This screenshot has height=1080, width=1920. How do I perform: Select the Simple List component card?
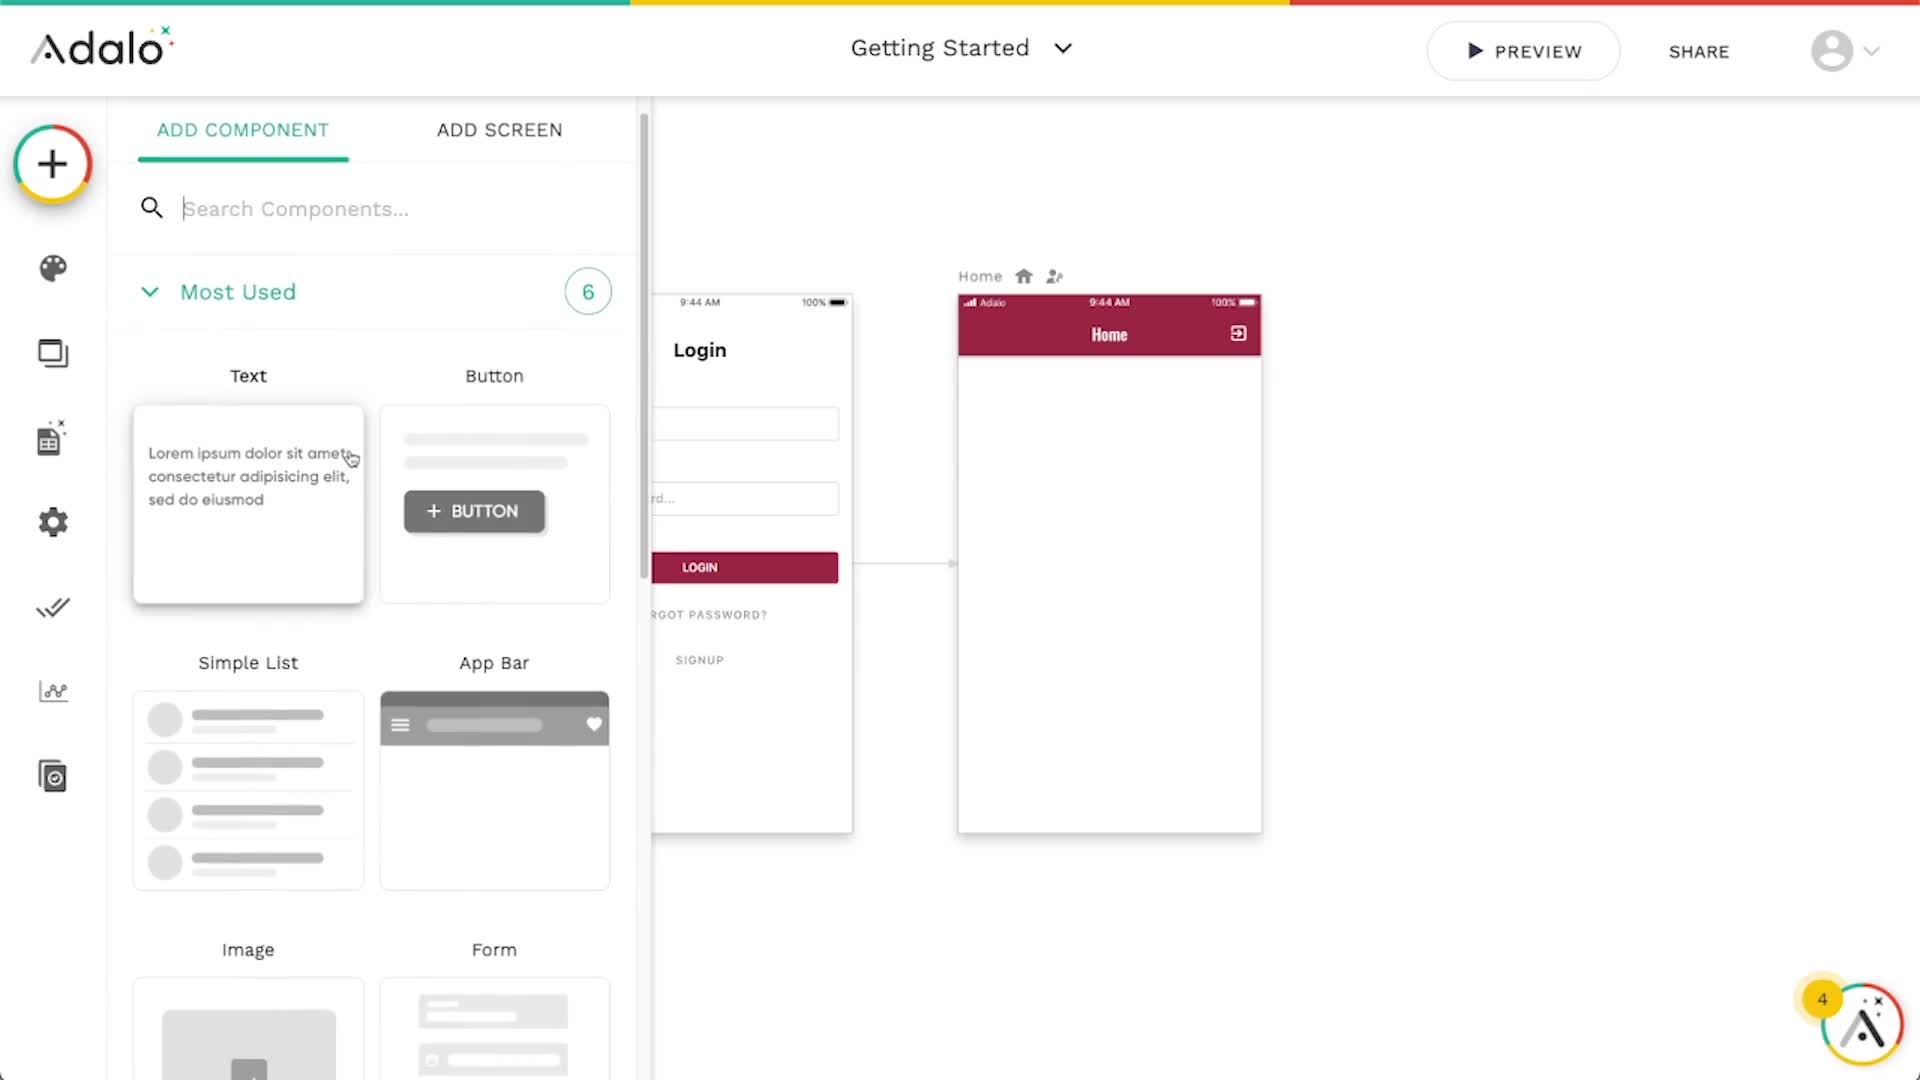coord(248,790)
